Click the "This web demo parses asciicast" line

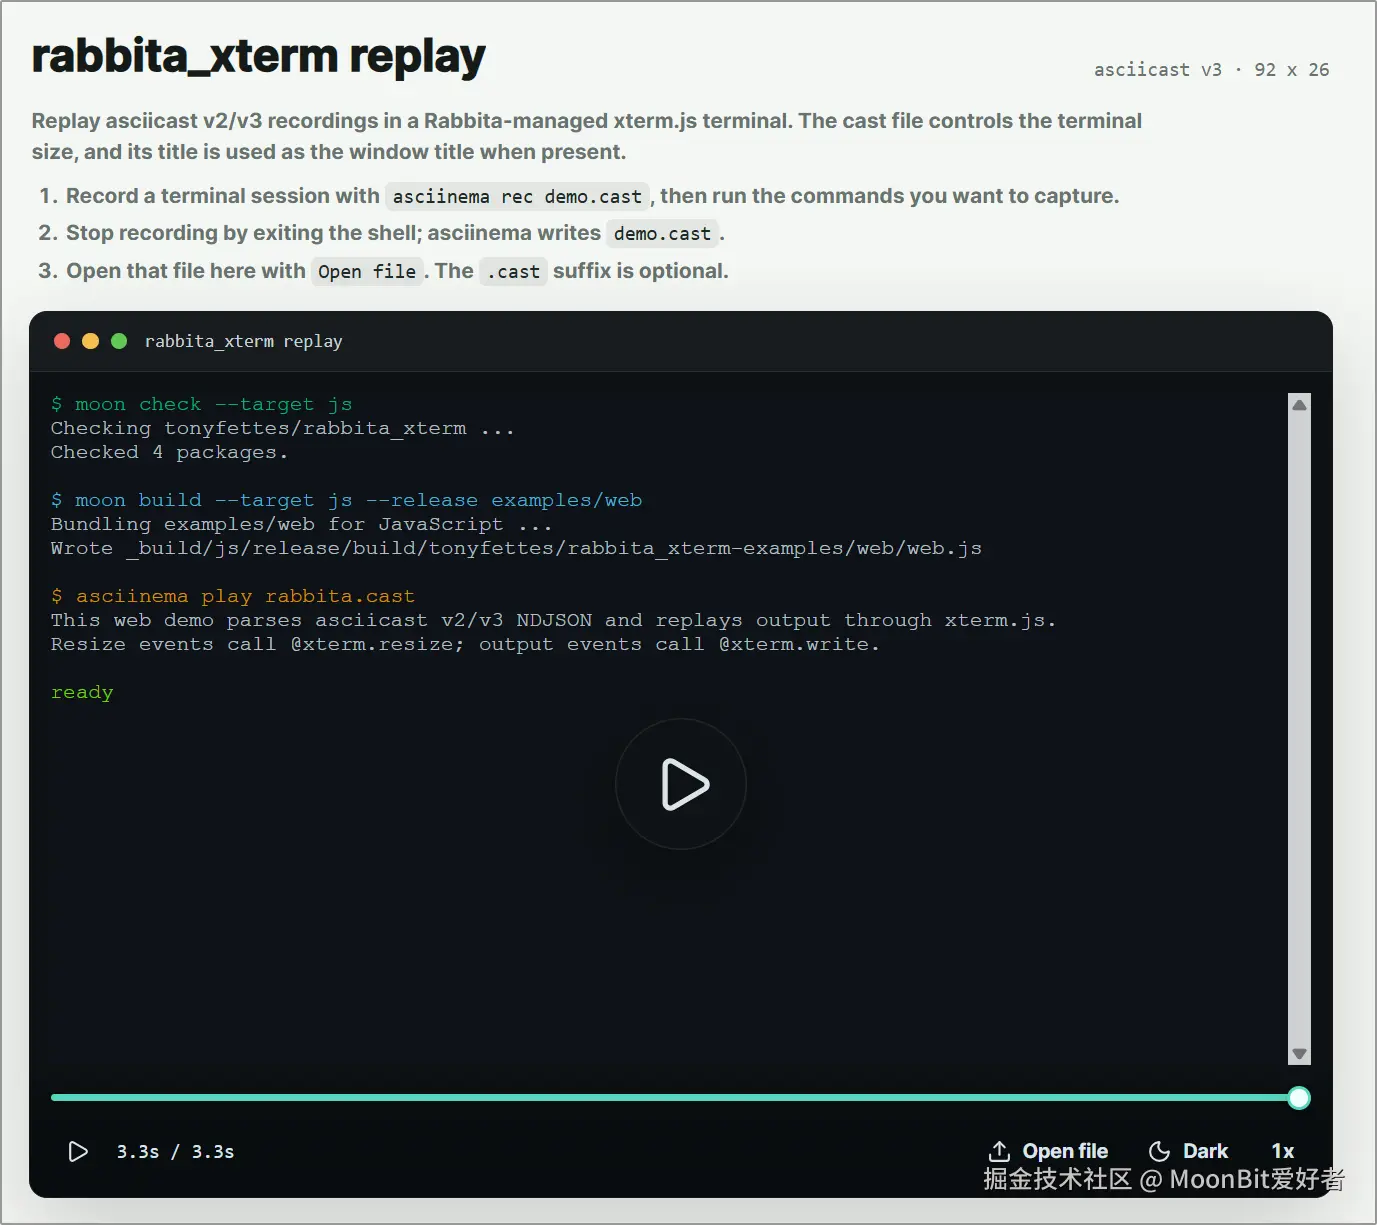tap(553, 620)
